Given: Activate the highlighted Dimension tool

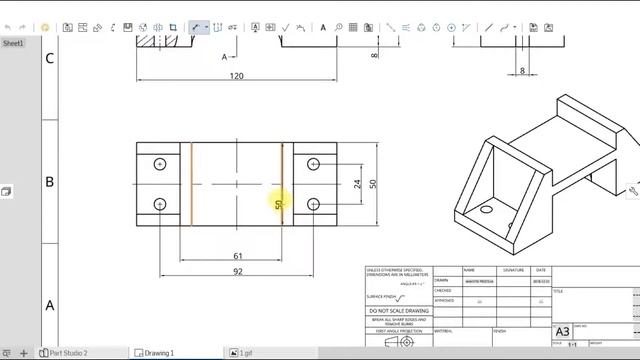Looking at the screenshot, I should click(x=196, y=27).
